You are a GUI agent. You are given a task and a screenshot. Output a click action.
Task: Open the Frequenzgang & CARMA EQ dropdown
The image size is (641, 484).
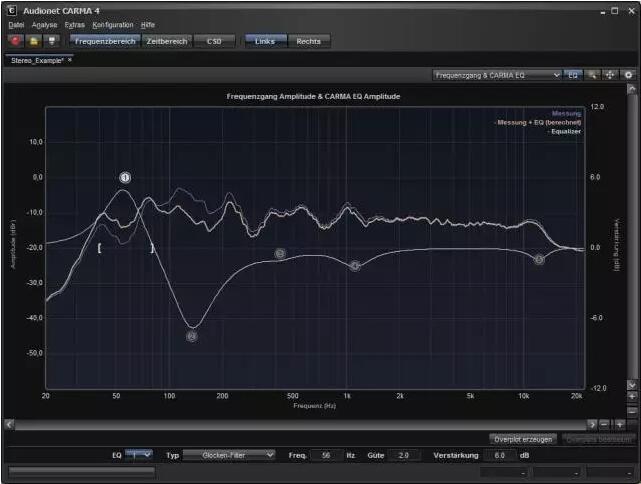[x=498, y=75]
